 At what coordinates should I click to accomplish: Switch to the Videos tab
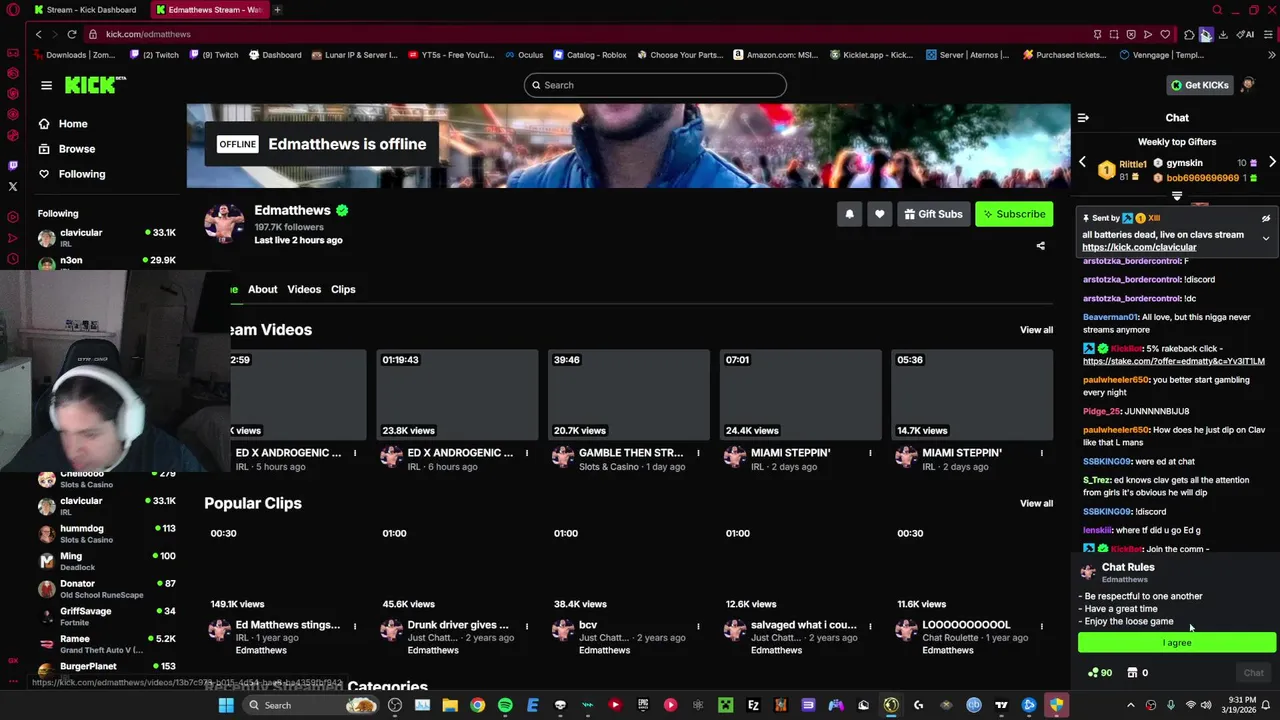[x=304, y=289]
